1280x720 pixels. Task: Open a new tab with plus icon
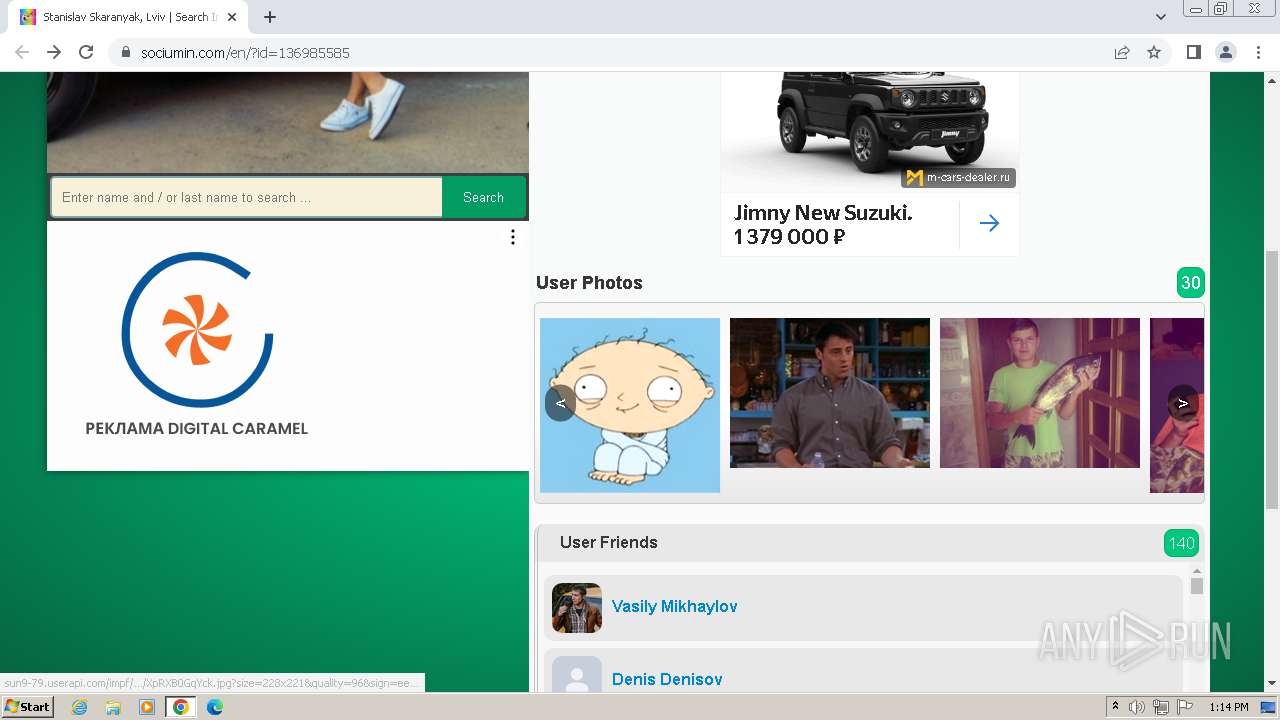(270, 17)
